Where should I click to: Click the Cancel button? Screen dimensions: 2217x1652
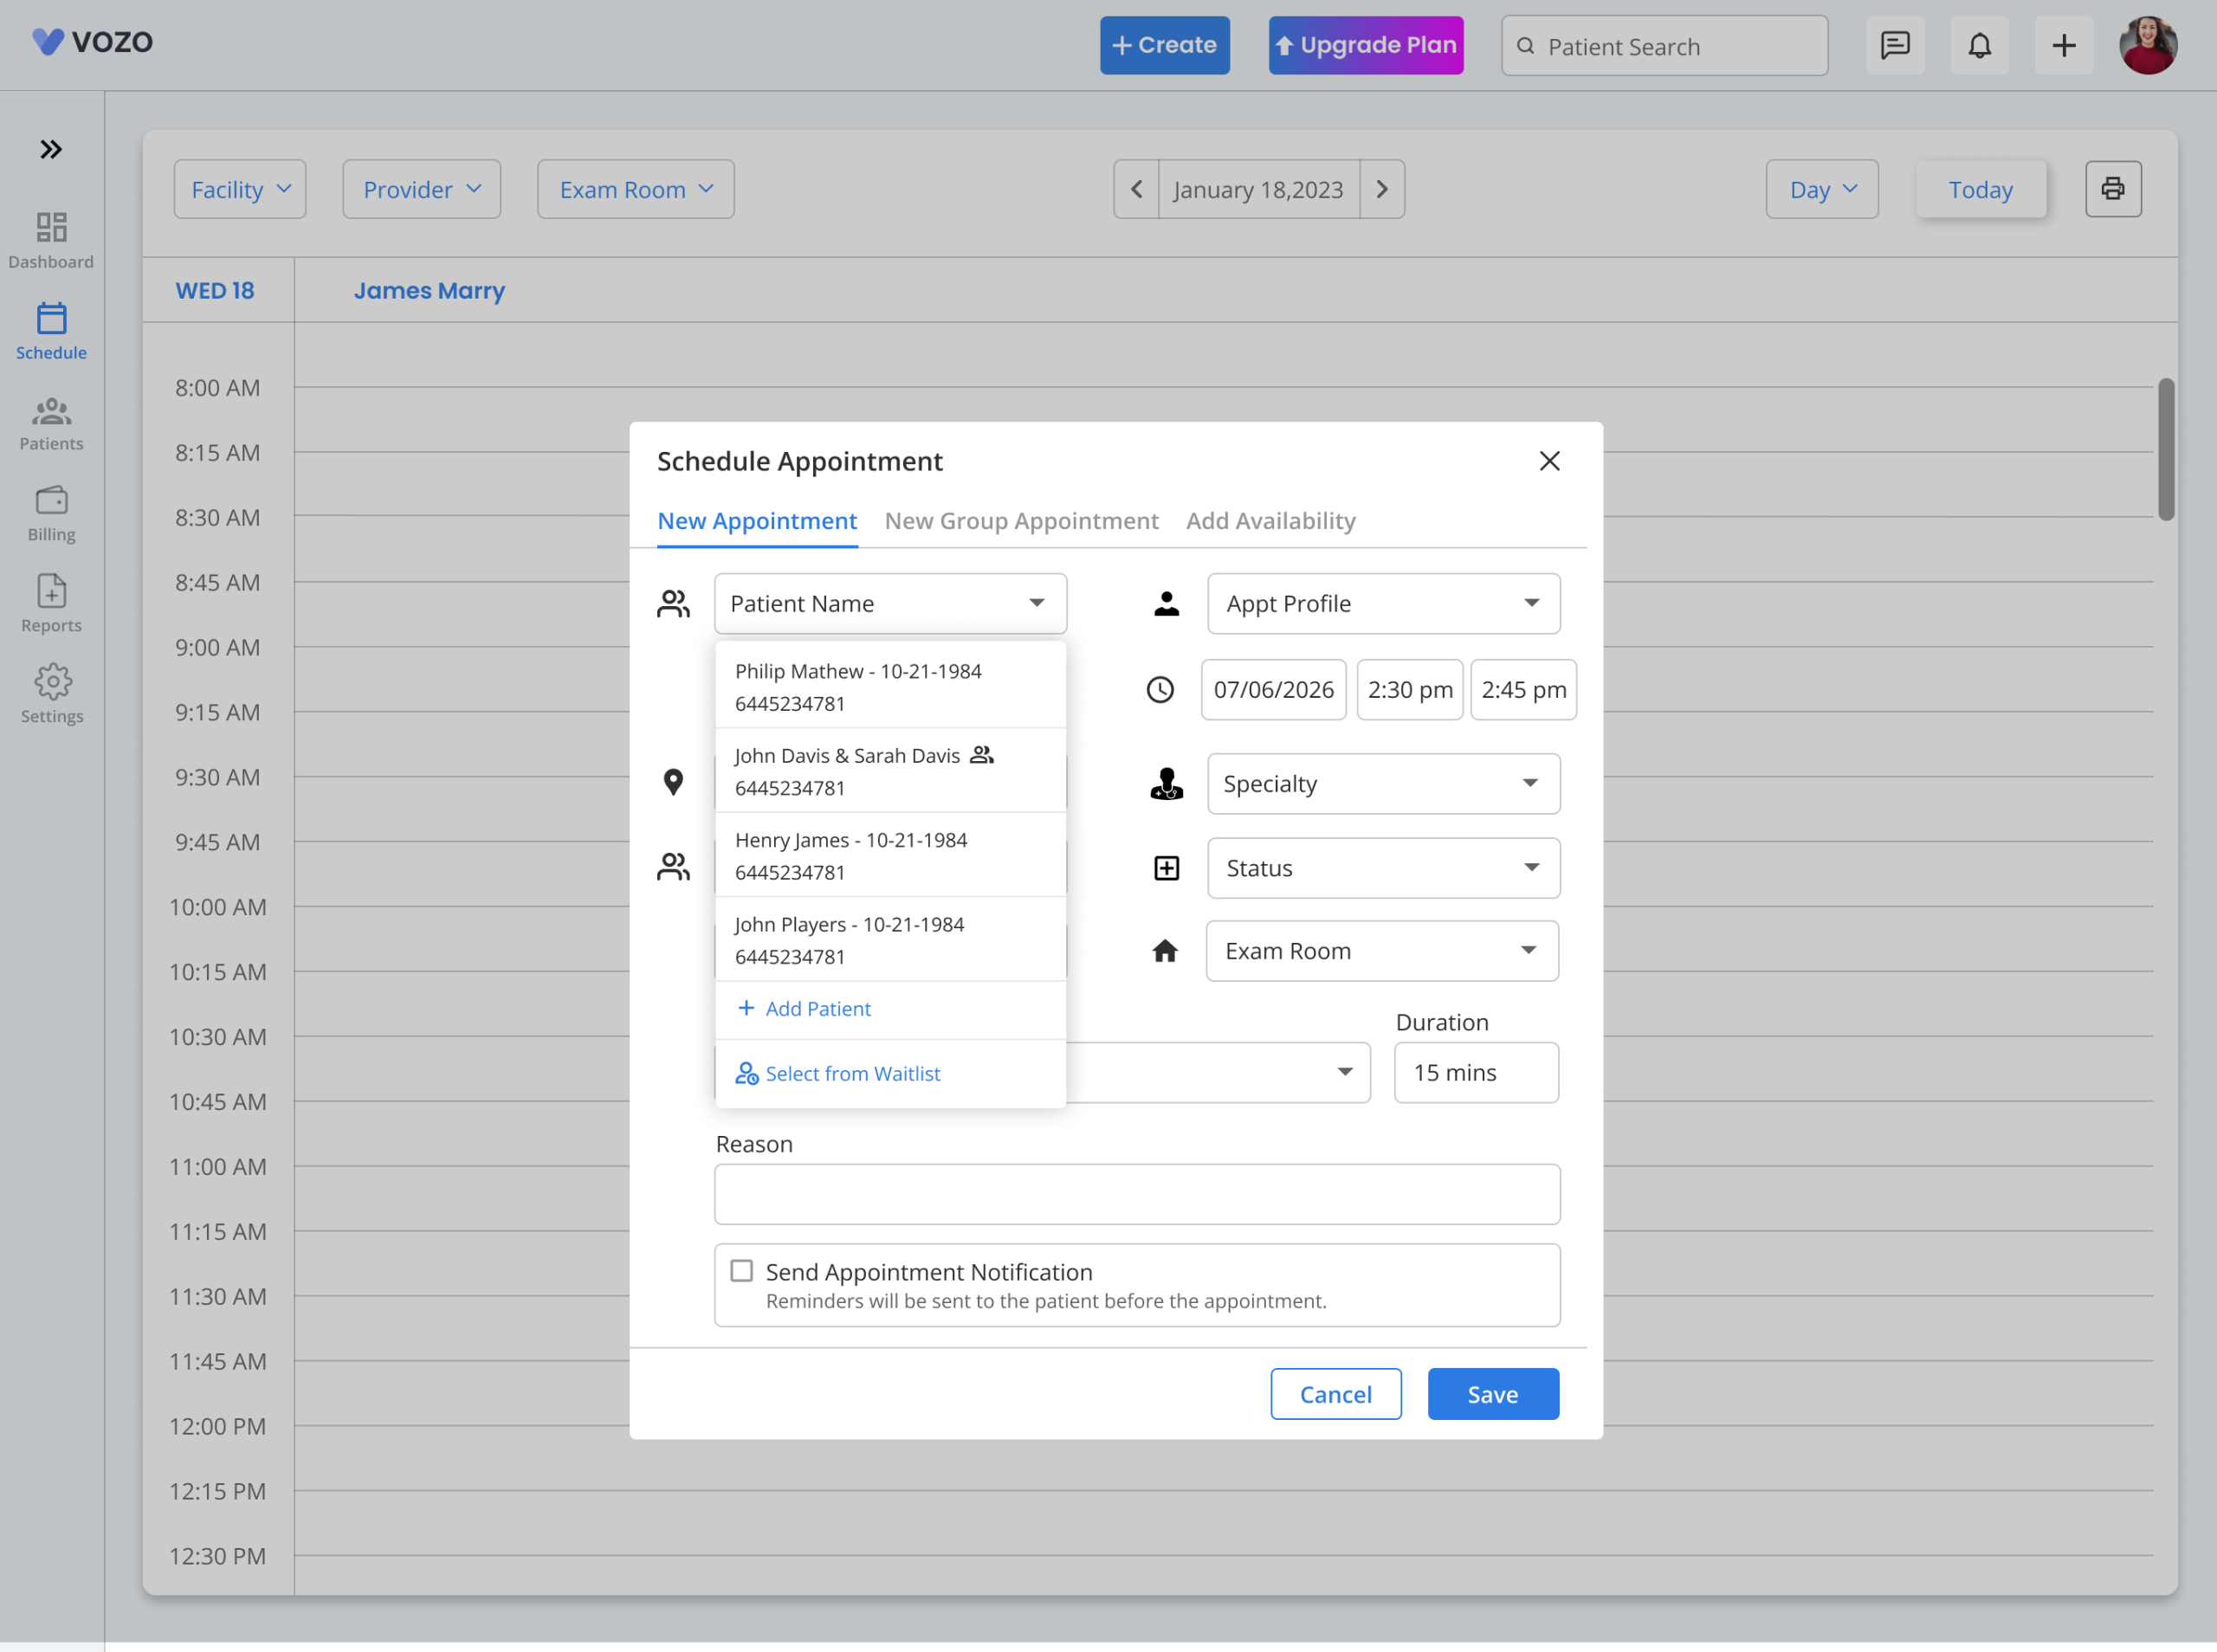coord(1336,1394)
